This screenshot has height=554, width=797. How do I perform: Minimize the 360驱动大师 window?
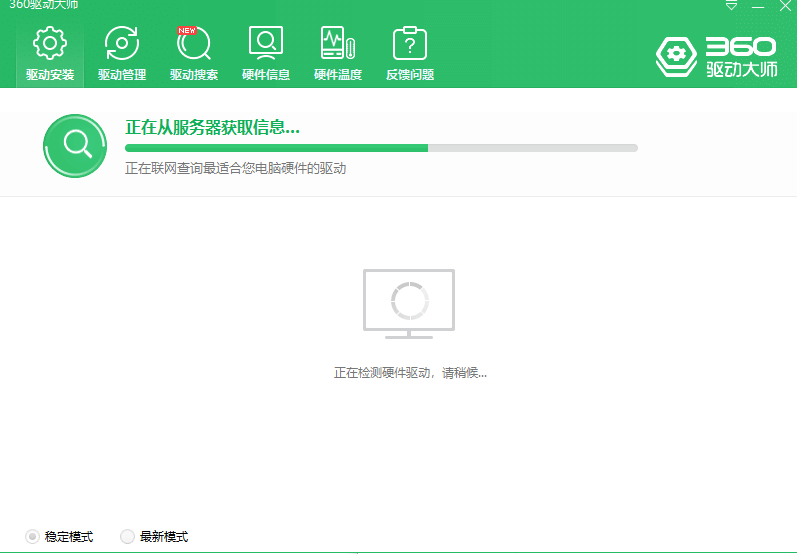pyautogui.click(x=758, y=6)
